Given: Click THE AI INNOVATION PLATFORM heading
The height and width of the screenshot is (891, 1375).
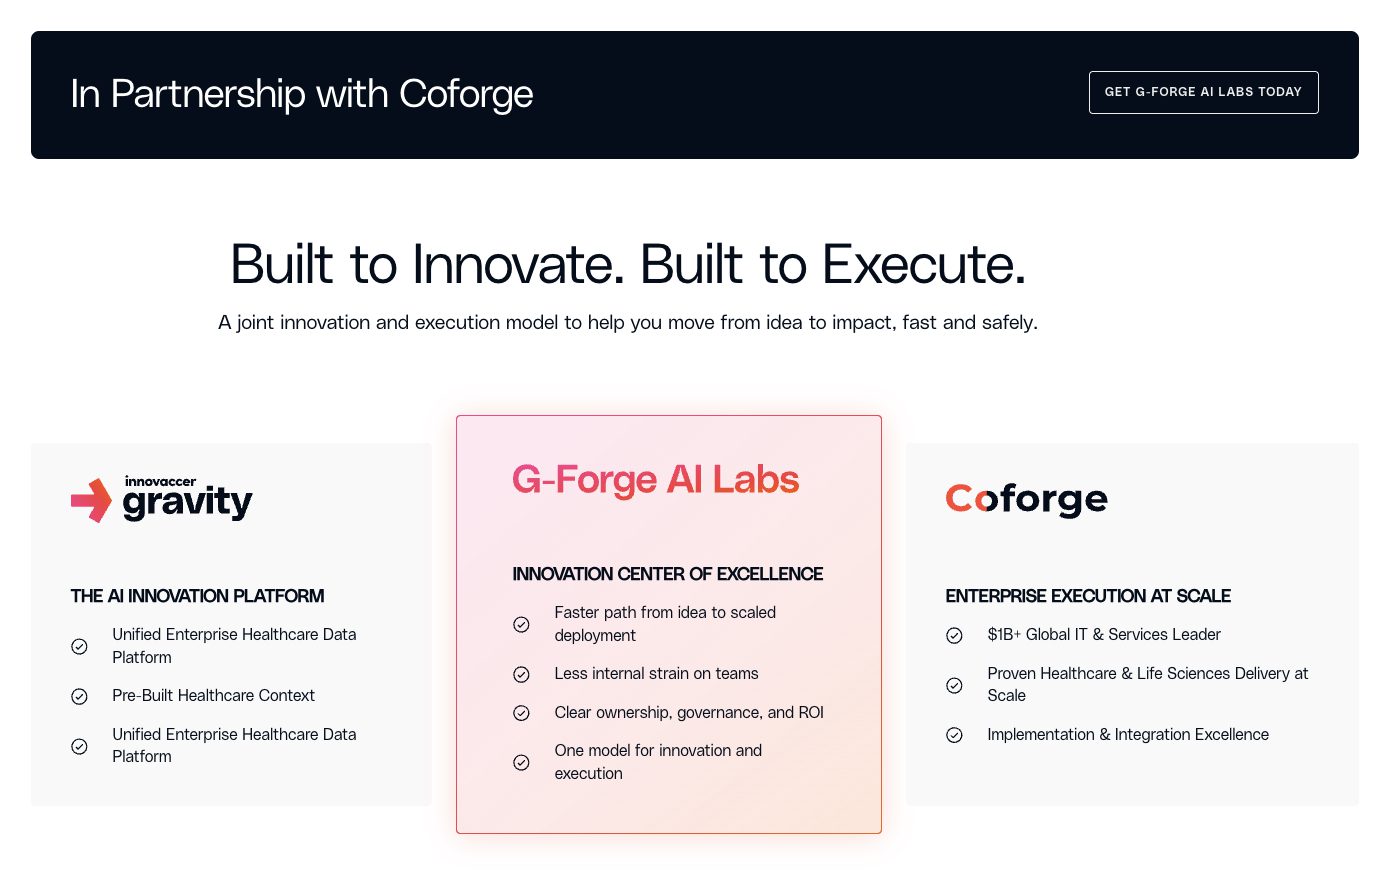Looking at the screenshot, I should coord(197,596).
